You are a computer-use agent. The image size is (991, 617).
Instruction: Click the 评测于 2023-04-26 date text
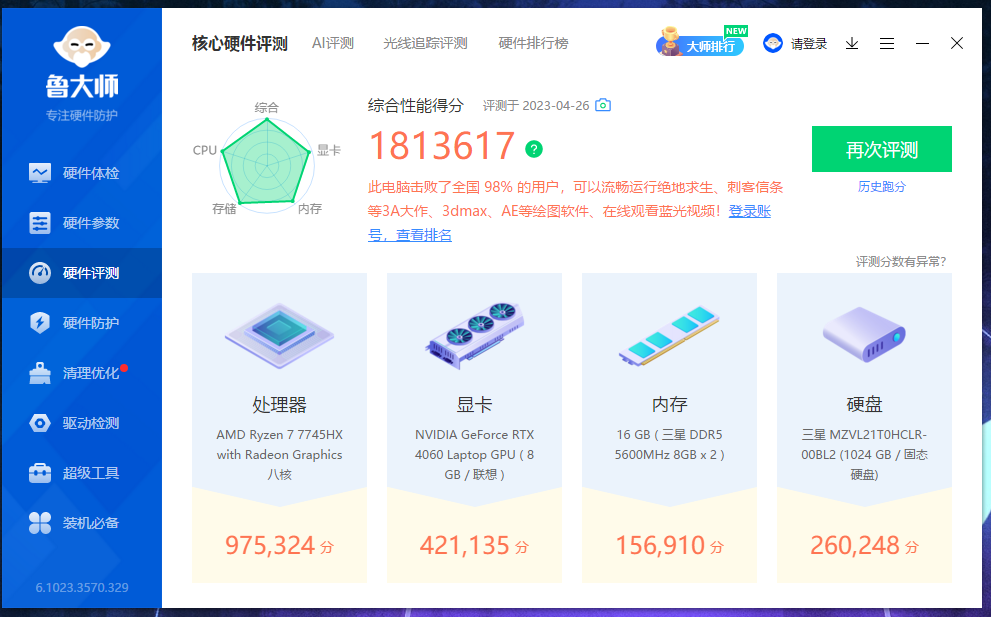tap(536, 106)
